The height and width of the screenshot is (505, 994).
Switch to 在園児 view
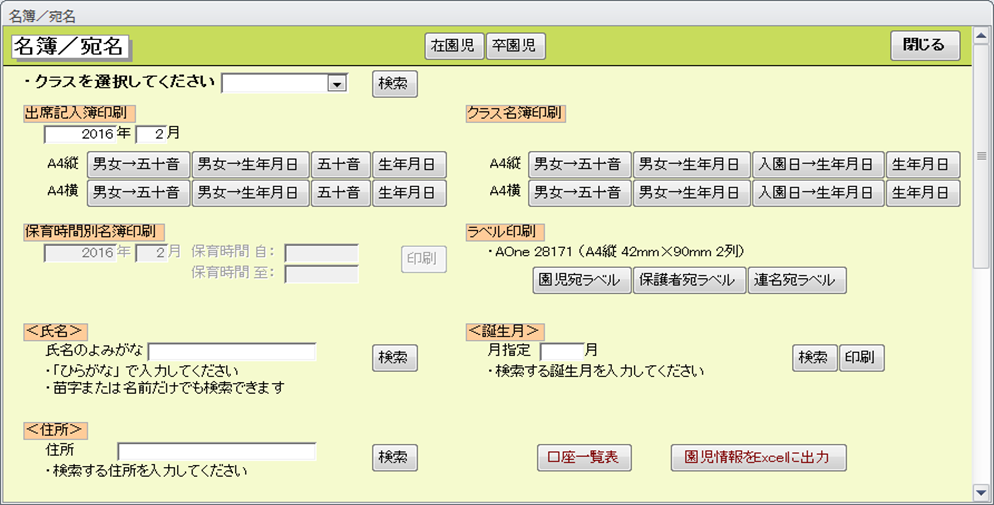coord(454,46)
